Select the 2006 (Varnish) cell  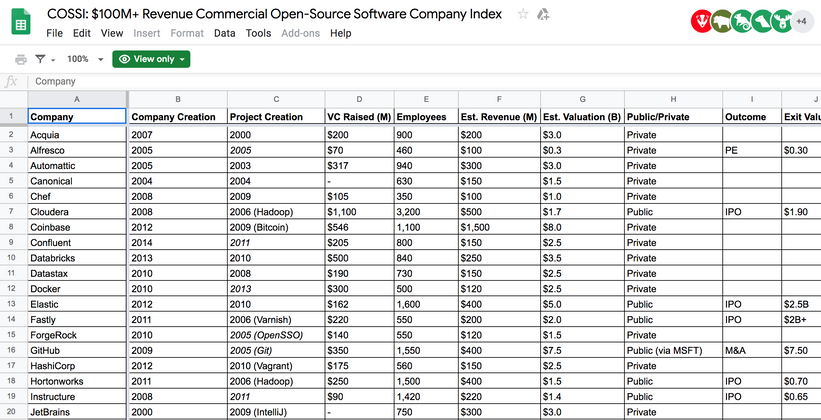click(x=276, y=319)
